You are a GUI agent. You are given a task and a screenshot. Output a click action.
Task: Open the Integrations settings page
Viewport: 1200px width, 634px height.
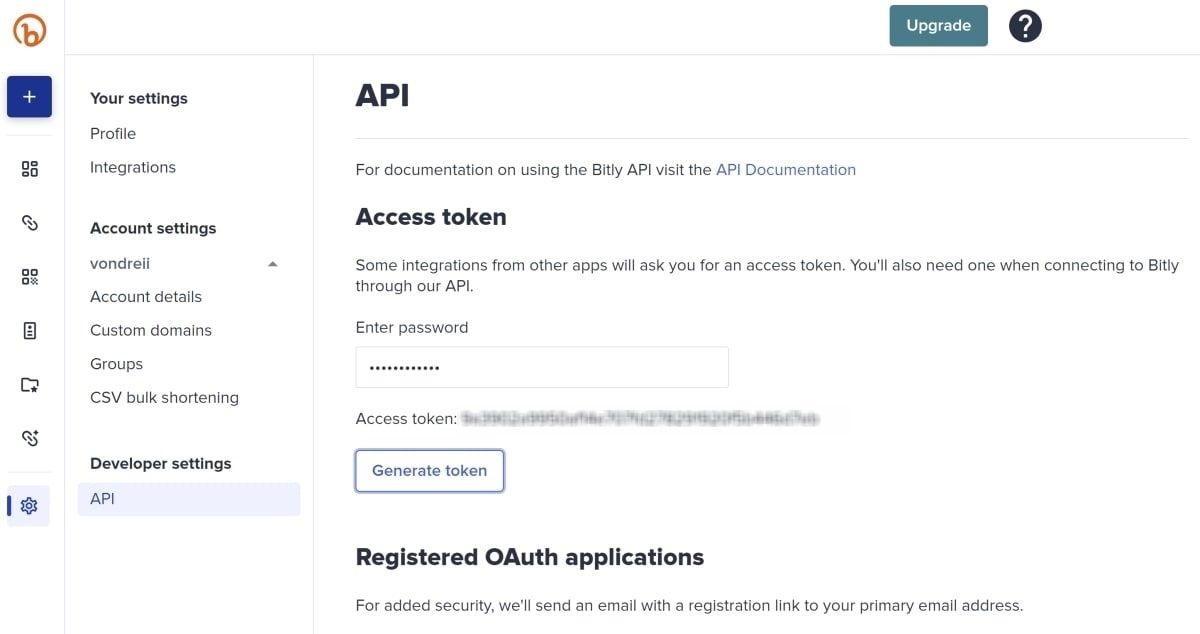click(x=133, y=167)
